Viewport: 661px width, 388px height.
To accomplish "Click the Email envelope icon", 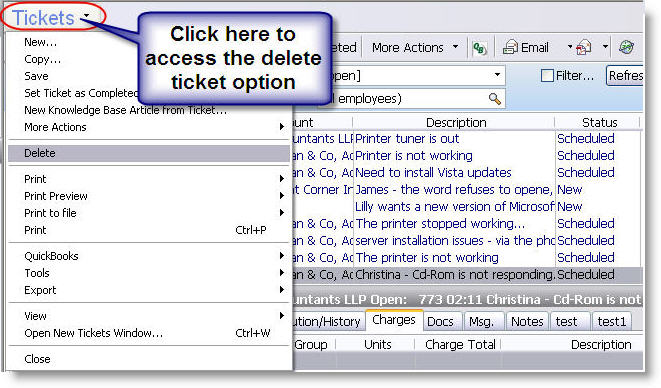I will point(511,47).
